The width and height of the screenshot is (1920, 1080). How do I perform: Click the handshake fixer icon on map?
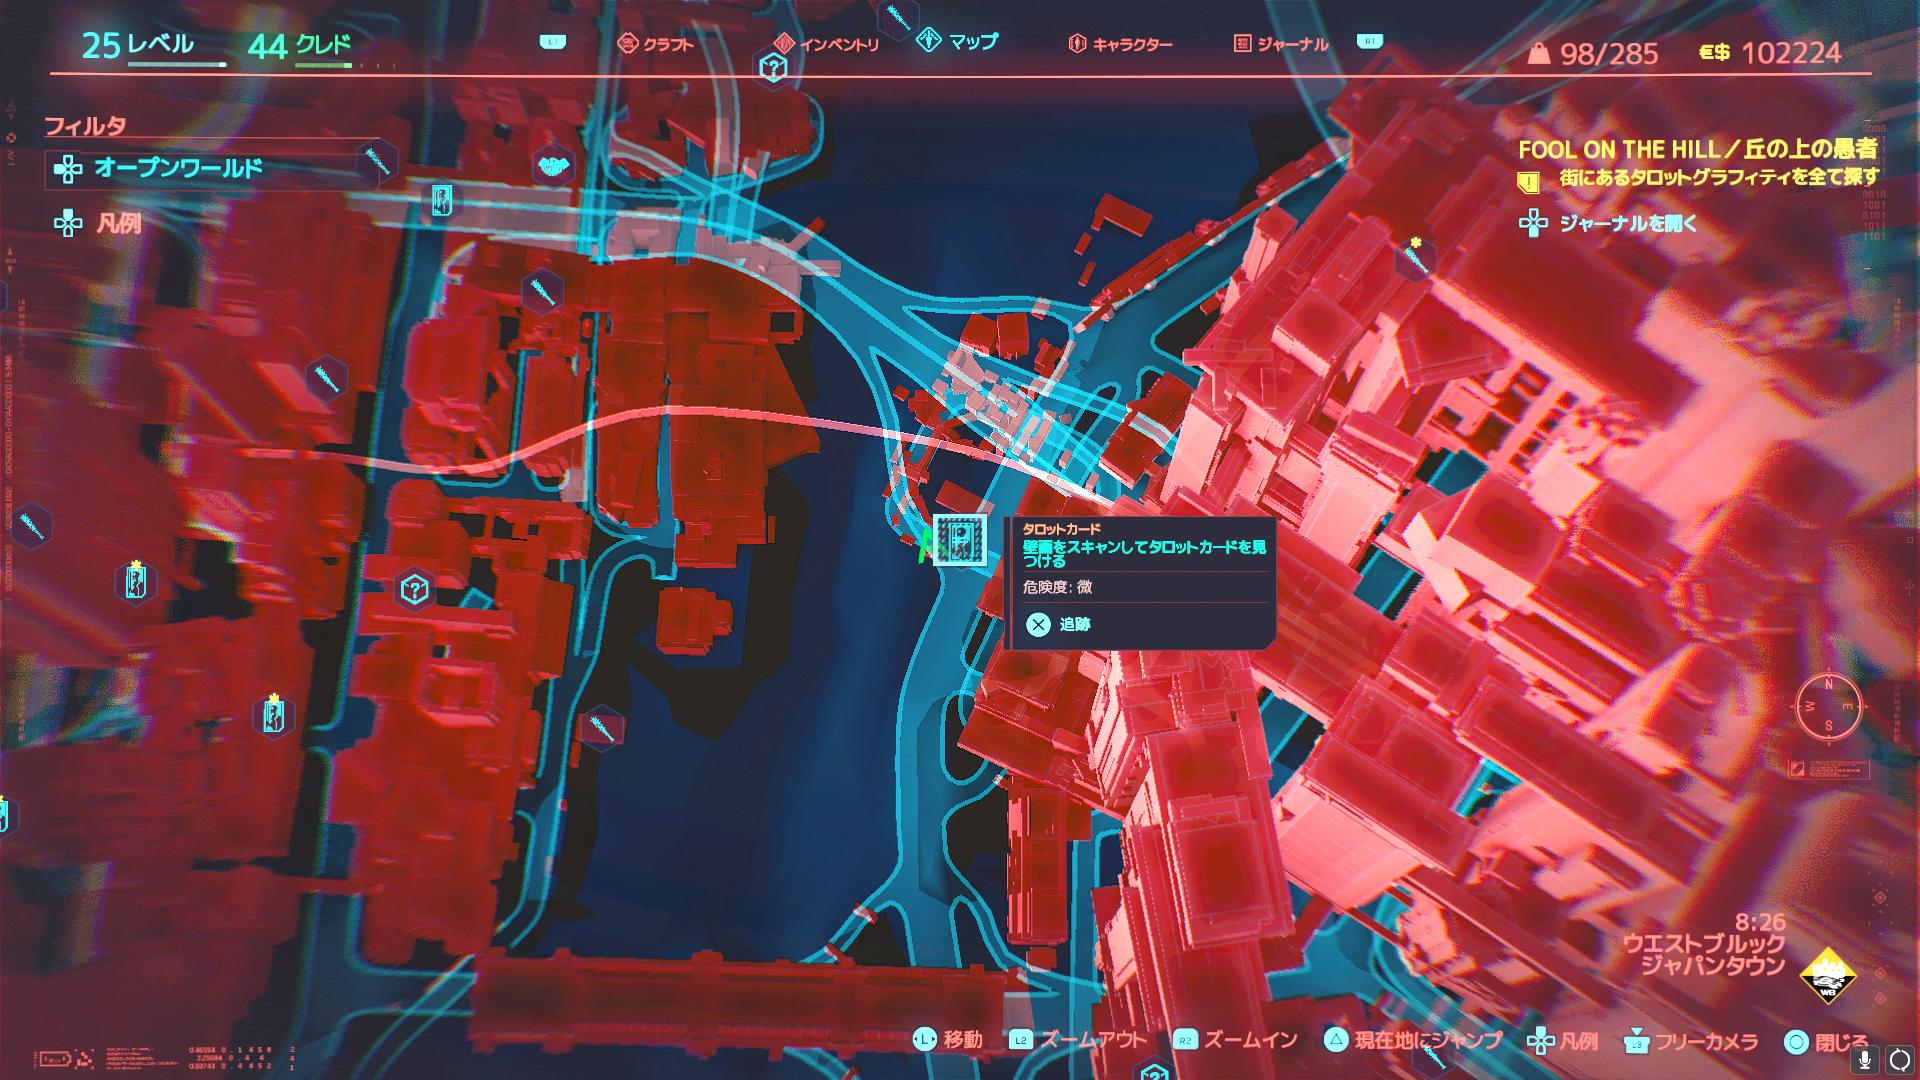tap(551, 166)
